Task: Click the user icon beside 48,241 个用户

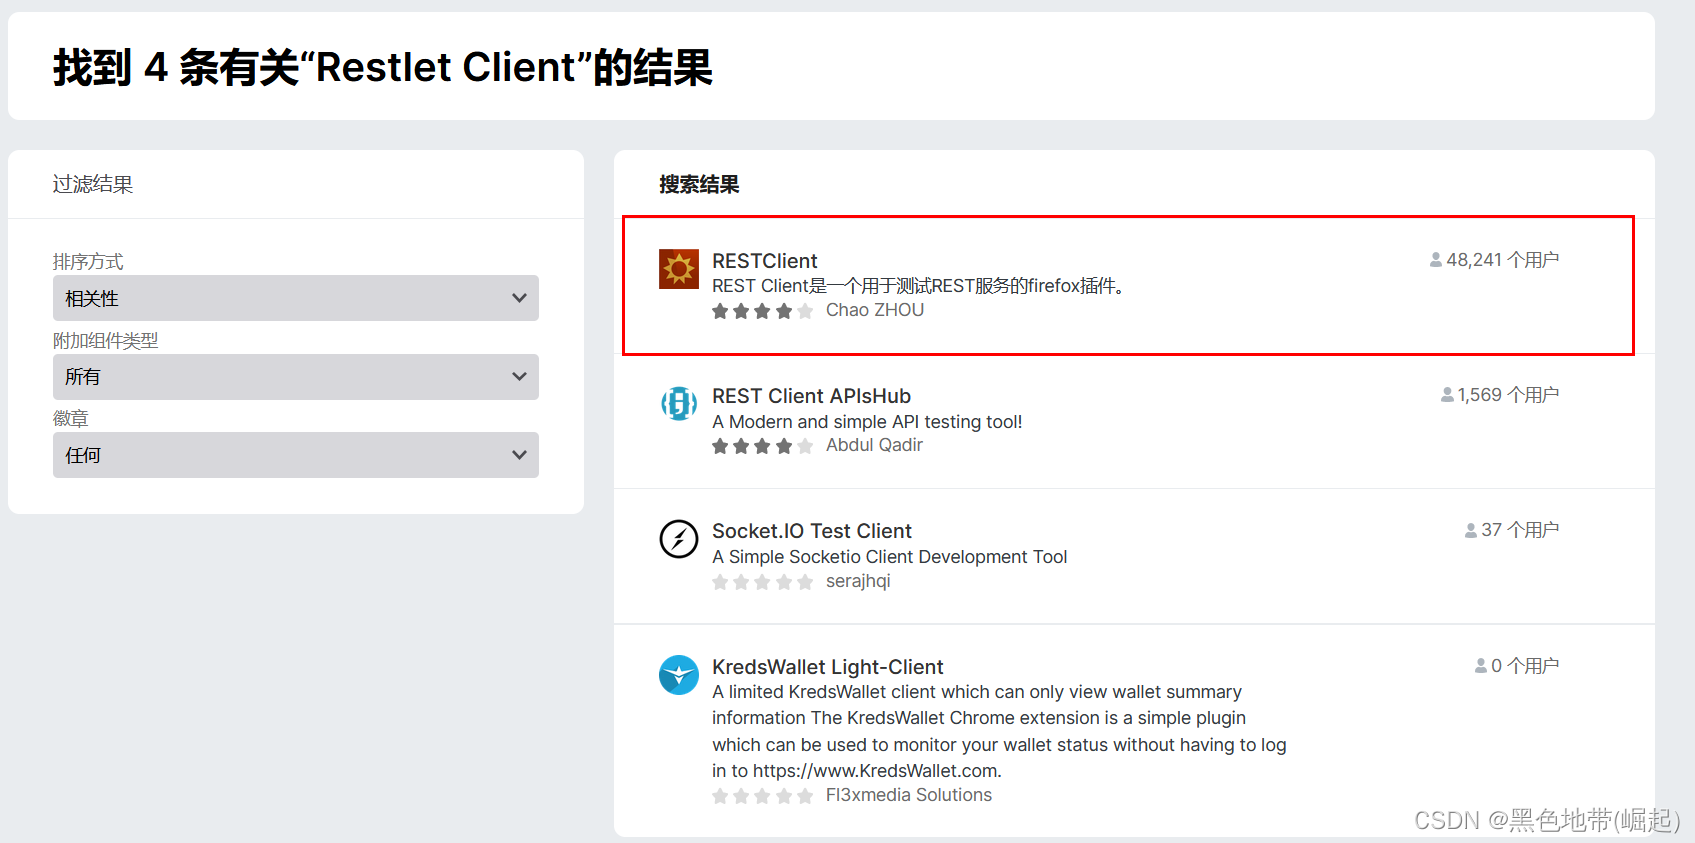Action: 1436,260
